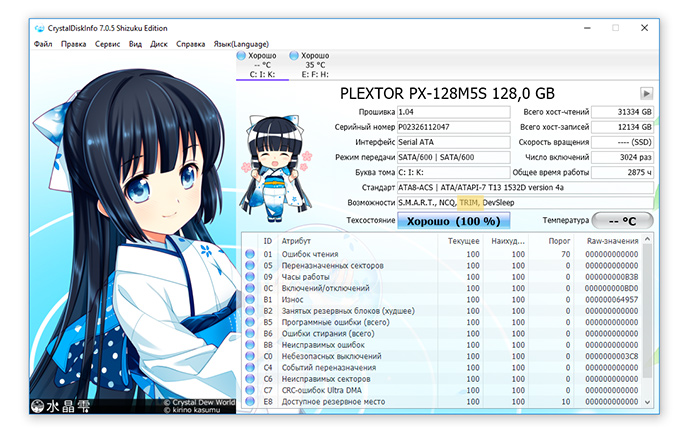Click the interface field Serial ATA
The height and width of the screenshot is (439, 700).
click(454, 142)
